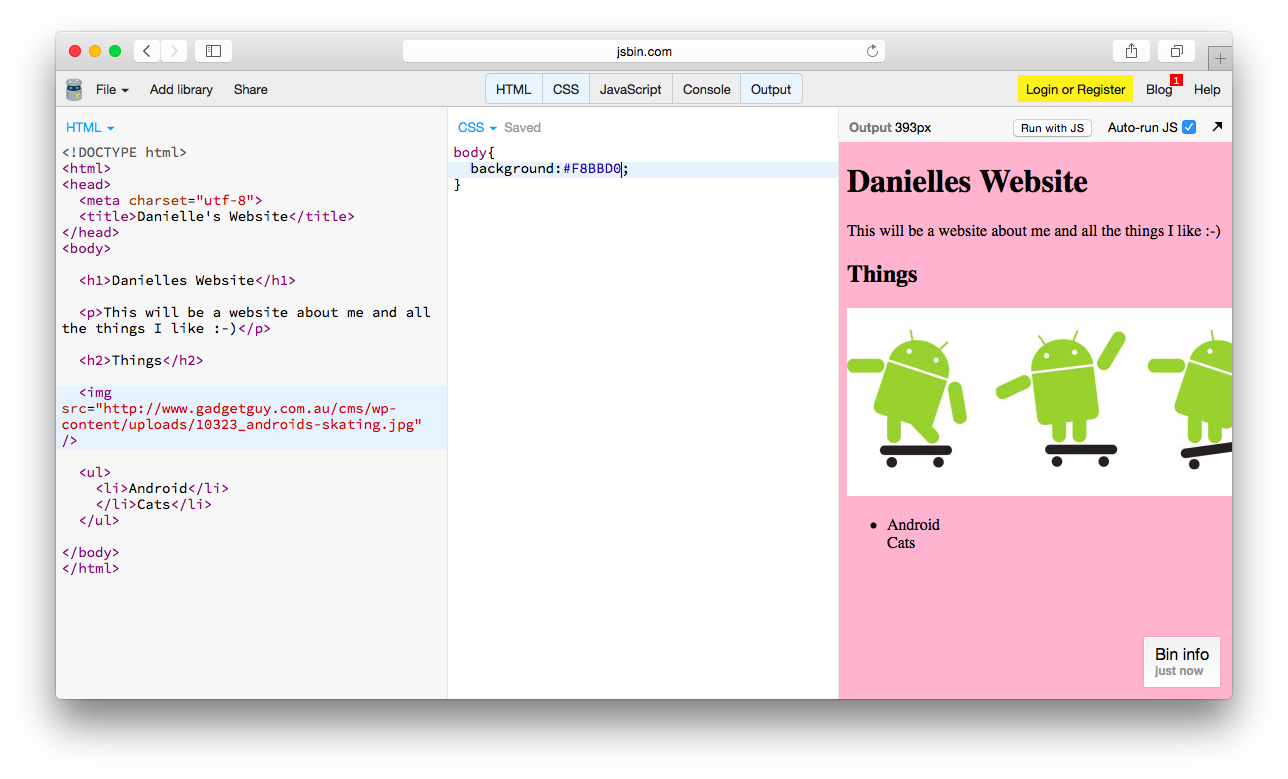Click the Cats item in output
The image size is (1288, 779).
[901, 543]
